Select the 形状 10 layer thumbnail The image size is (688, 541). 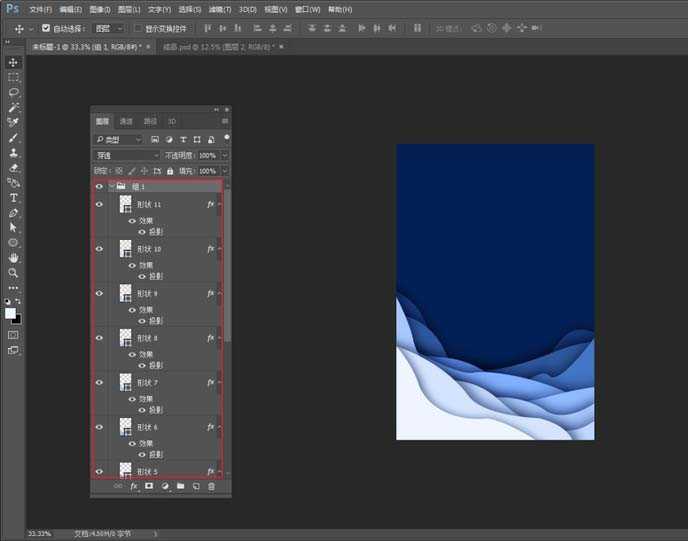click(125, 248)
